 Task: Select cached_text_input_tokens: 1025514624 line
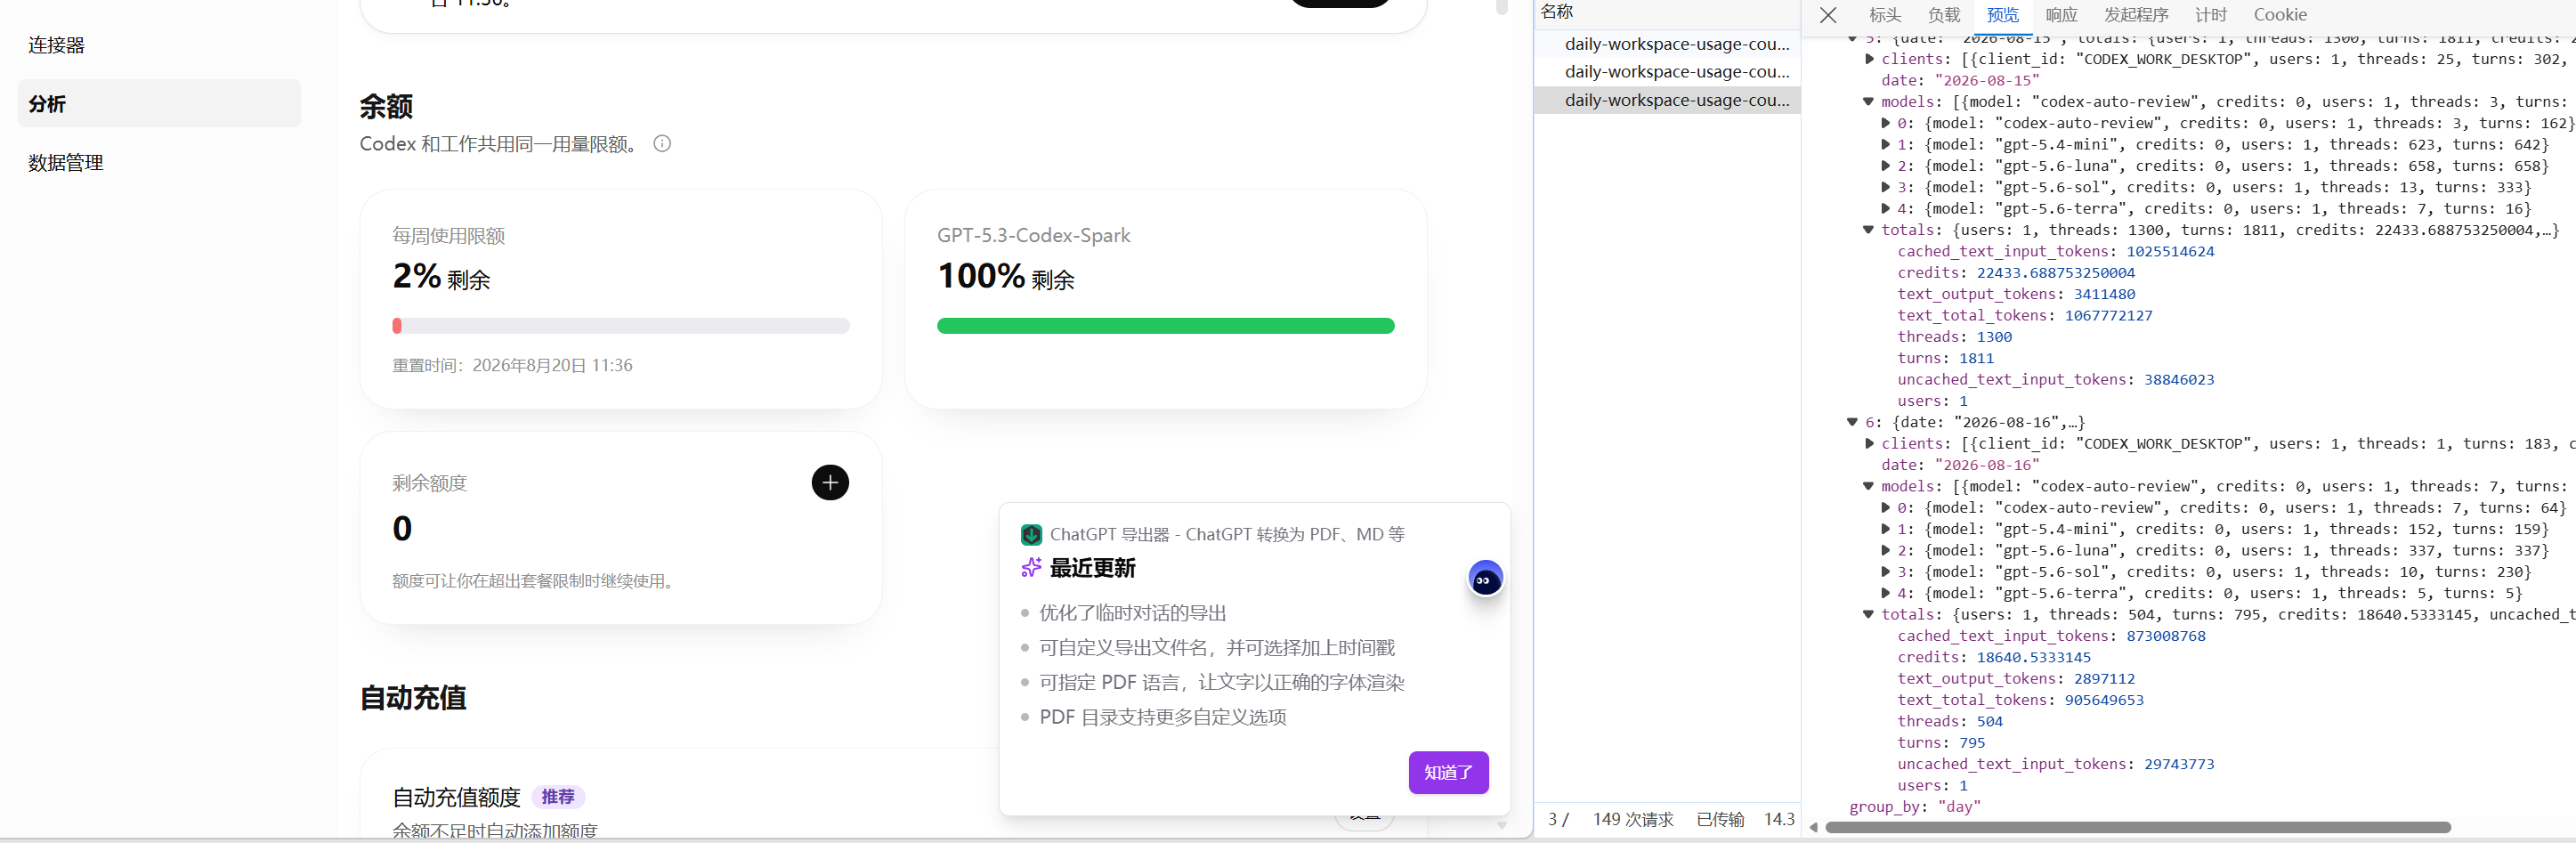(x=2055, y=253)
